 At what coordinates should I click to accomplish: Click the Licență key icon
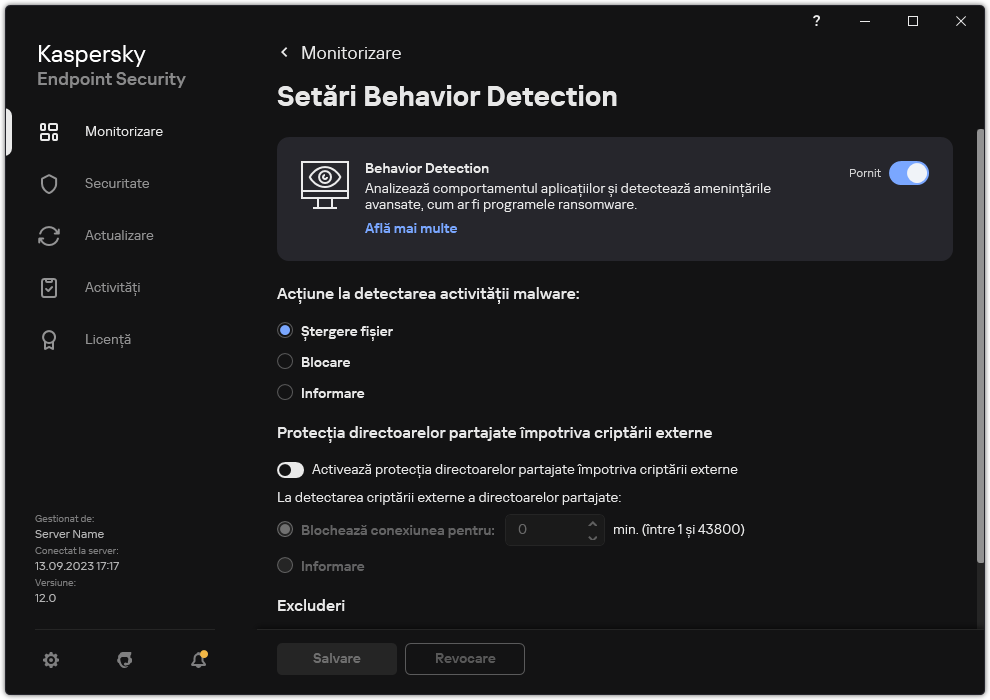(x=49, y=339)
